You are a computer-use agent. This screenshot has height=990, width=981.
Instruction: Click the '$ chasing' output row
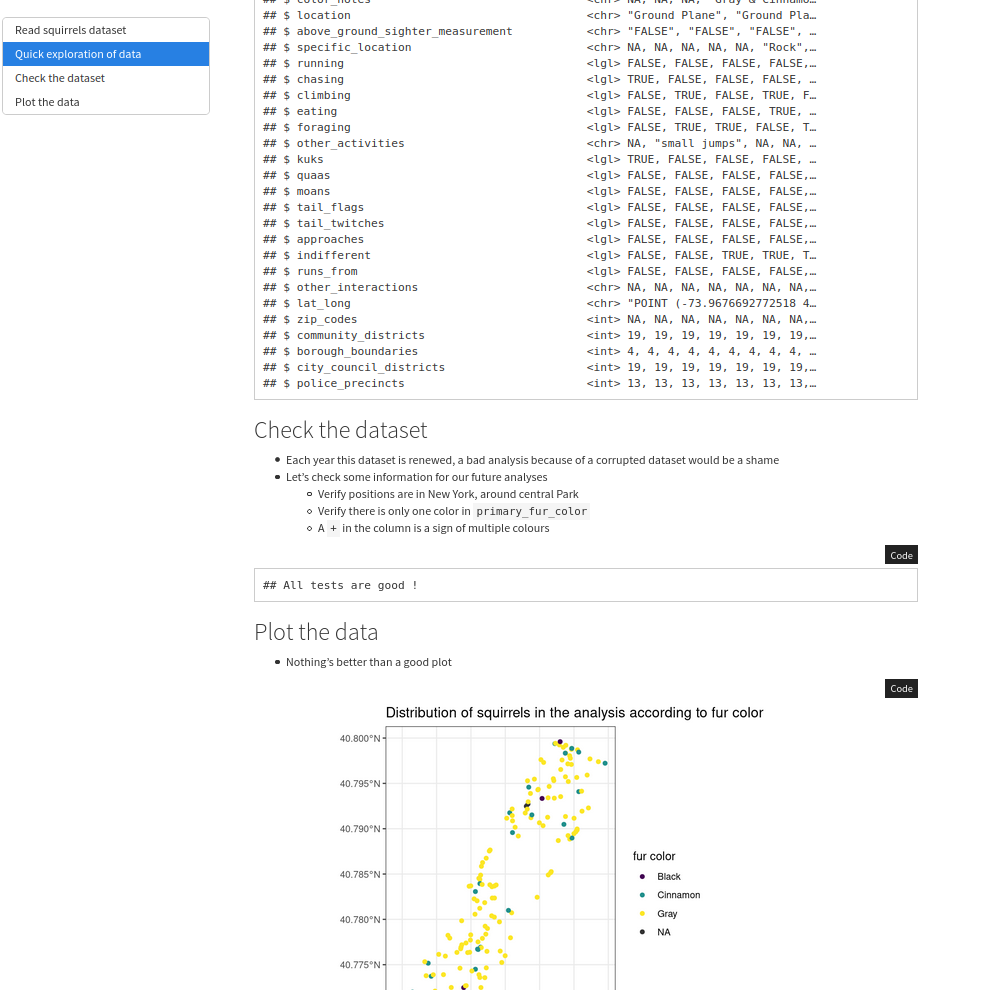540,80
